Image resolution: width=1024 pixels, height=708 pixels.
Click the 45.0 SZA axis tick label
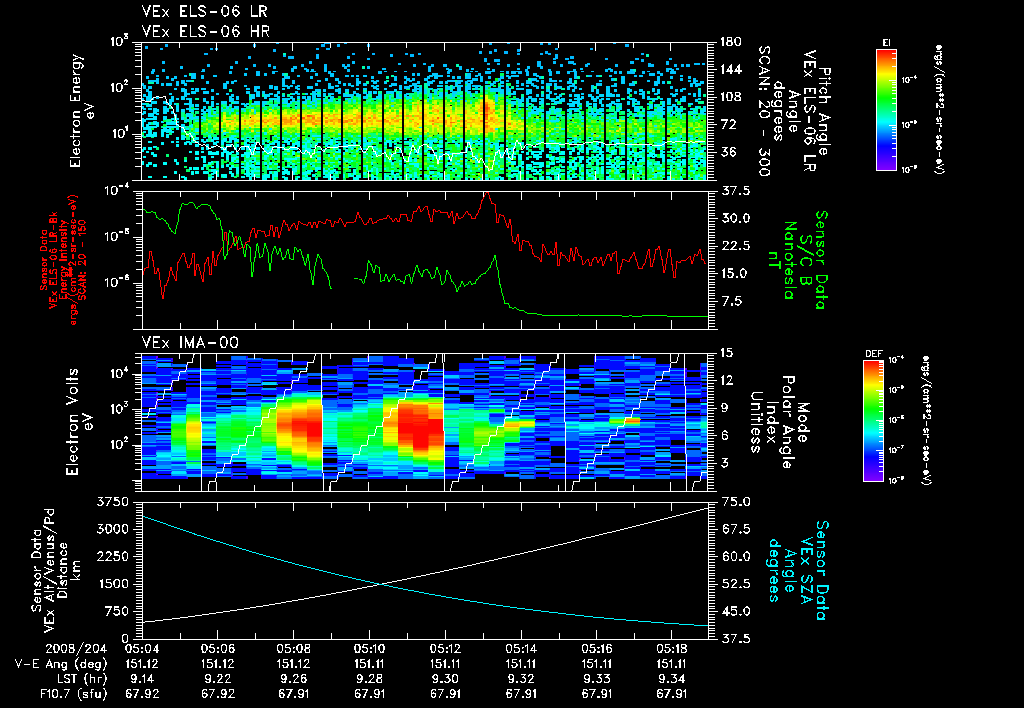click(735, 611)
